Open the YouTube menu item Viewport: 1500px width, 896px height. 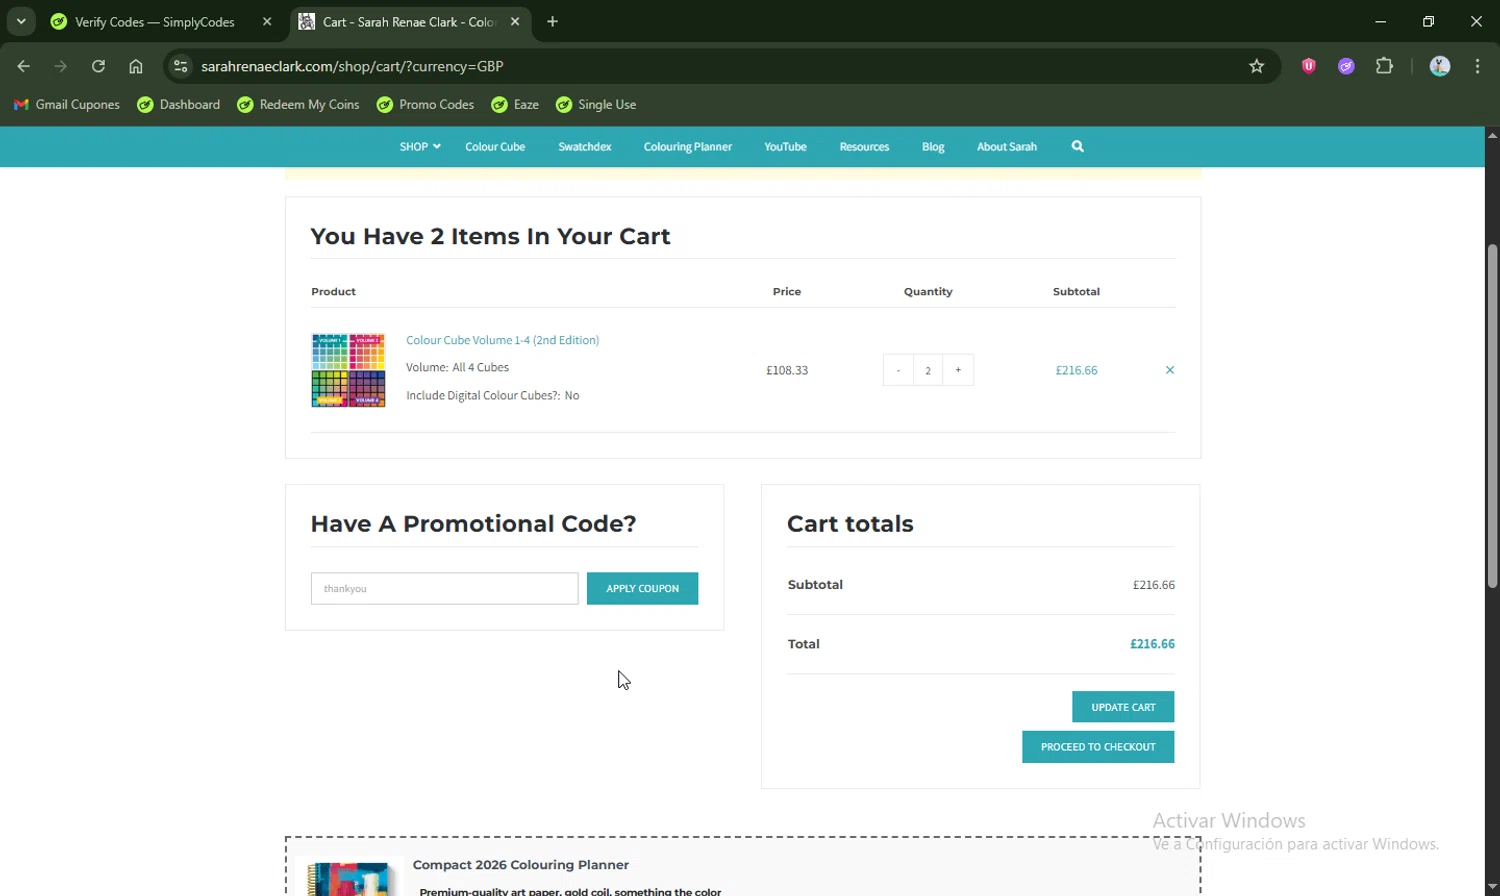pyautogui.click(x=785, y=146)
